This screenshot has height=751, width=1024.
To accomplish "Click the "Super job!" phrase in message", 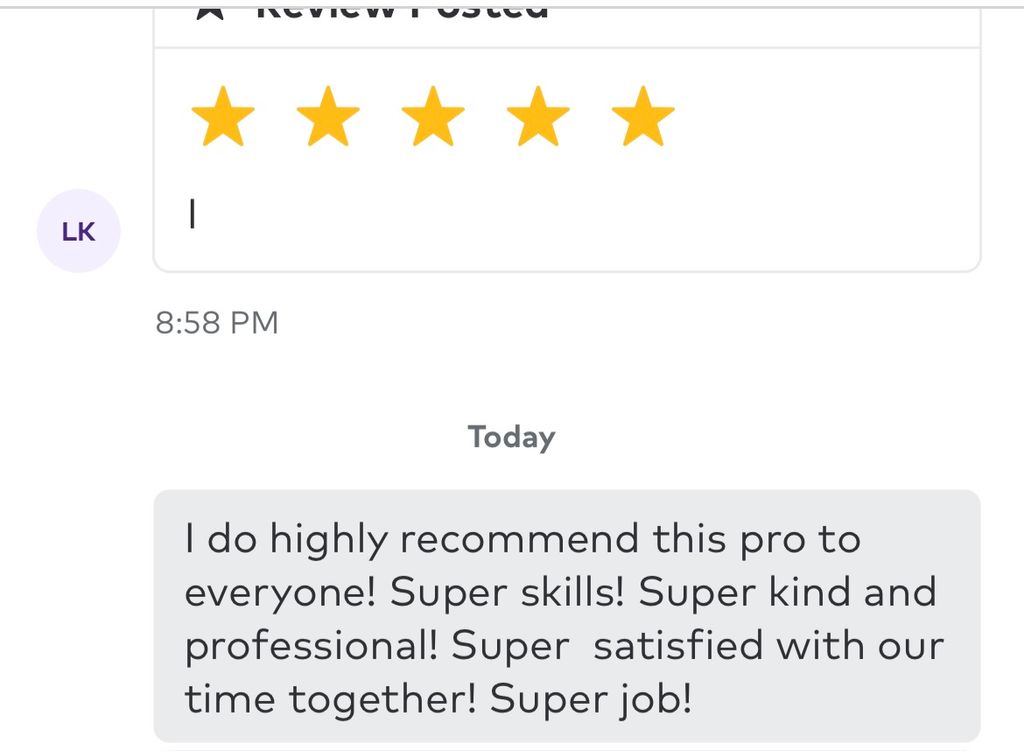I will (x=590, y=700).
